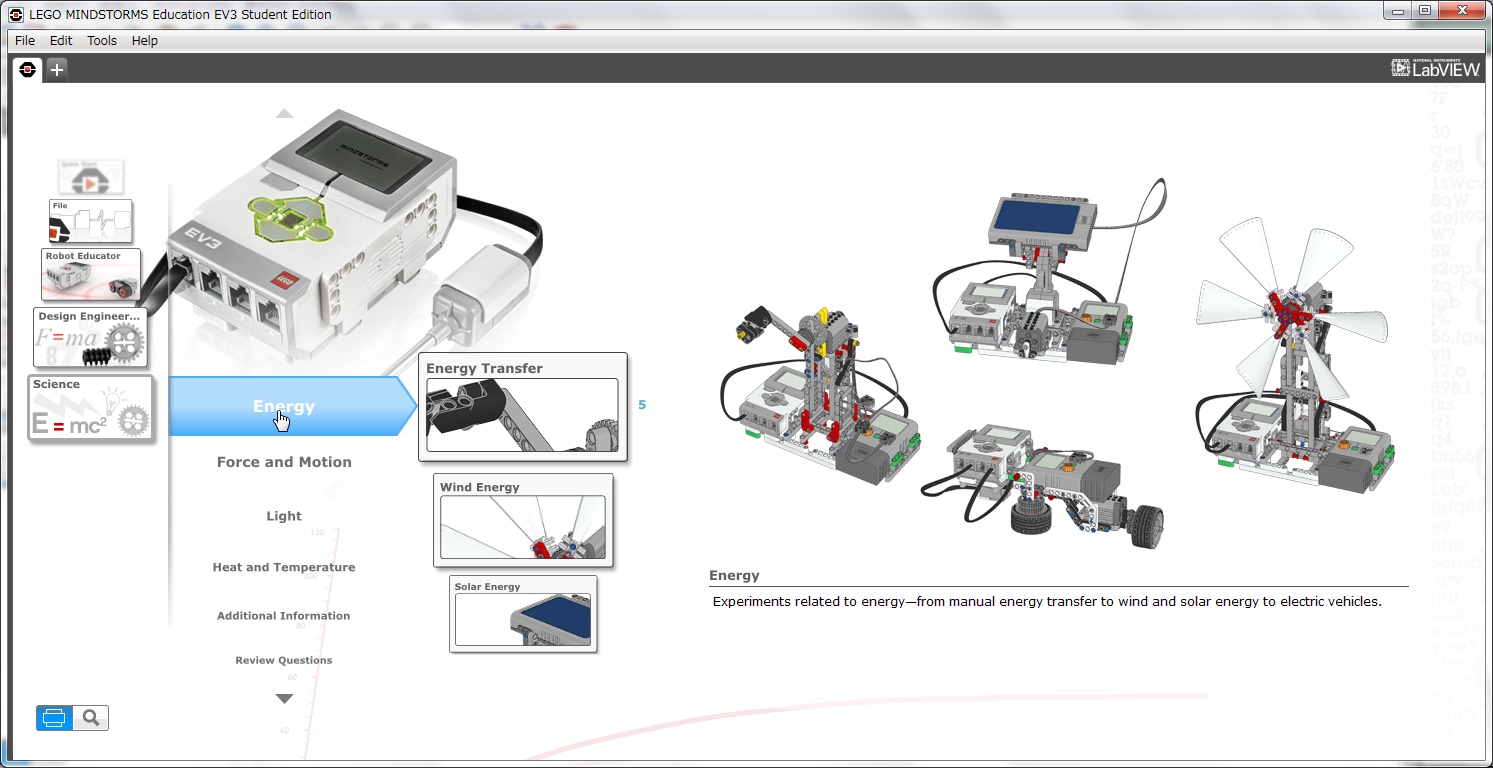Open the File sidebar category
The image size is (1493, 768).
(x=91, y=221)
